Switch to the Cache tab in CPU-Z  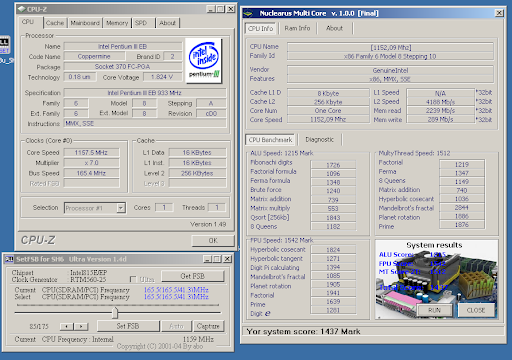(x=55, y=23)
